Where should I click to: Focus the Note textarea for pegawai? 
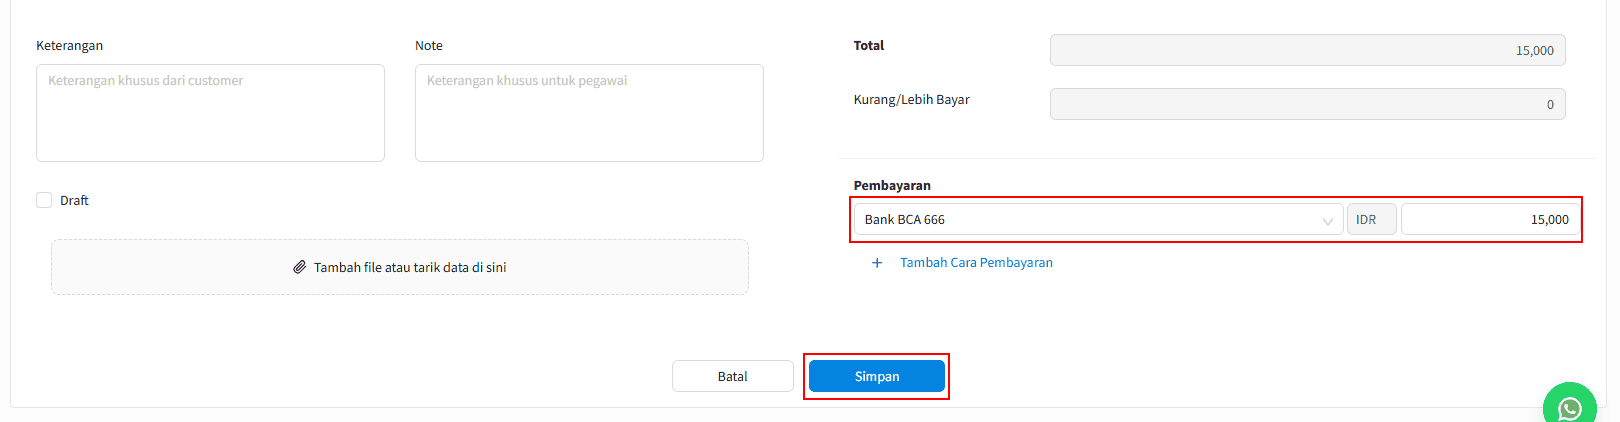pyautogui.click(x=589, y=113)
